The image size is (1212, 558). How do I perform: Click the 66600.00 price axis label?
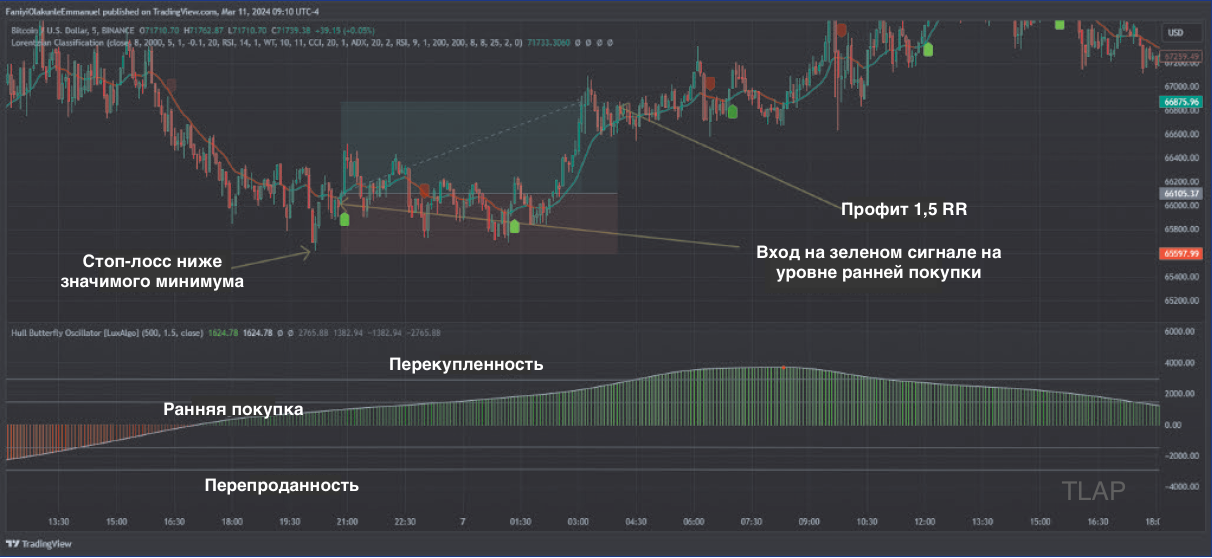pos(1181,134)
